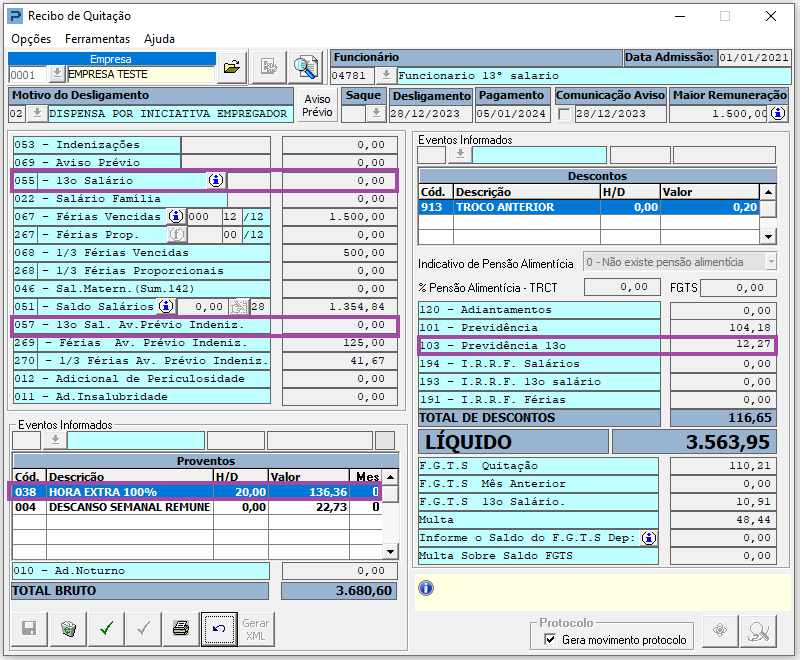Check the Comunicação Aviso checkbox
Screen dimensions: 802x660
point(565,114)
